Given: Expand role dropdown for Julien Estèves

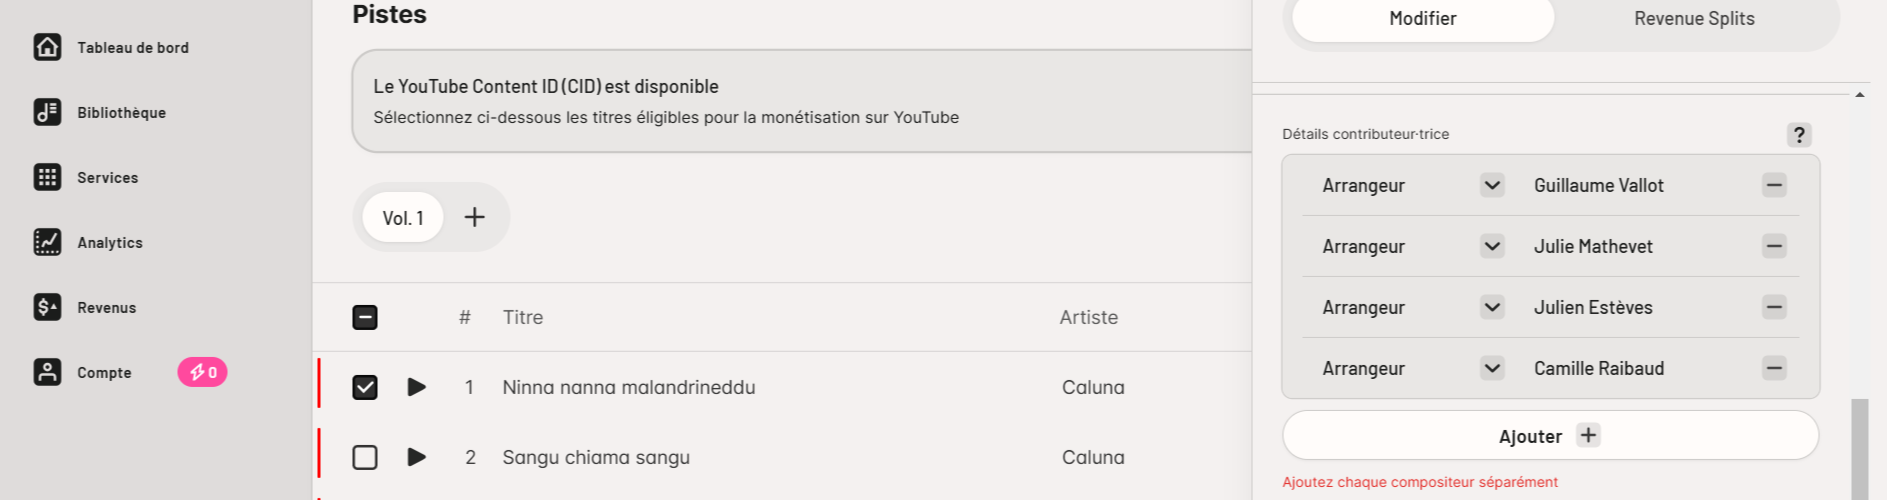Looking at the screenshot, I should click(x=1492, y=307).
